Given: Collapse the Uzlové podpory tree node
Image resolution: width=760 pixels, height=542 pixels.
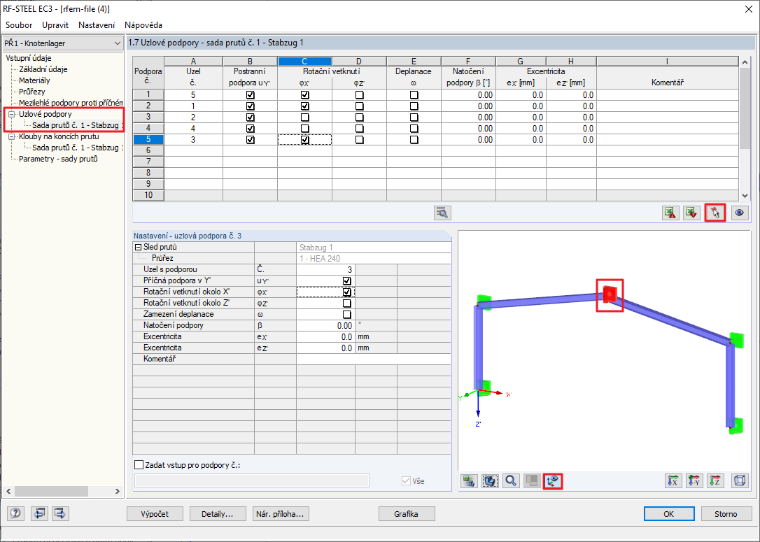Looking at the screenshot, I should point(12,114).
